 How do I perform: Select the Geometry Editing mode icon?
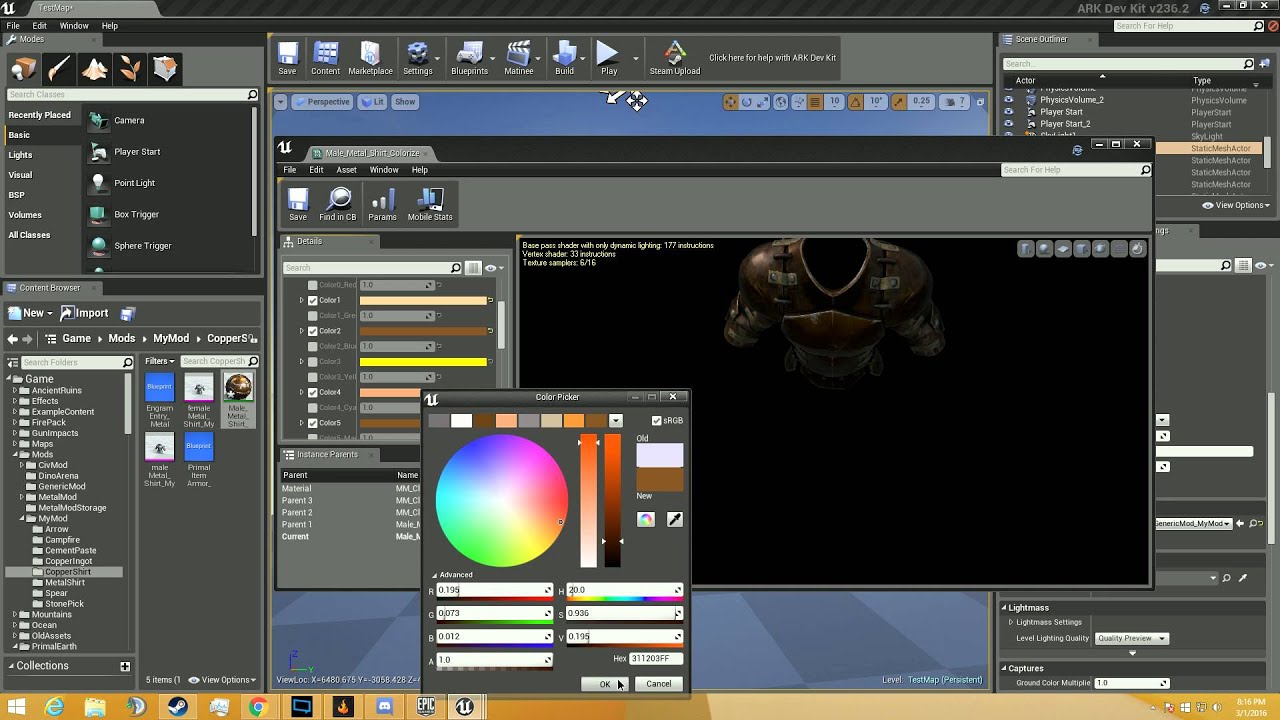(165, 69)
